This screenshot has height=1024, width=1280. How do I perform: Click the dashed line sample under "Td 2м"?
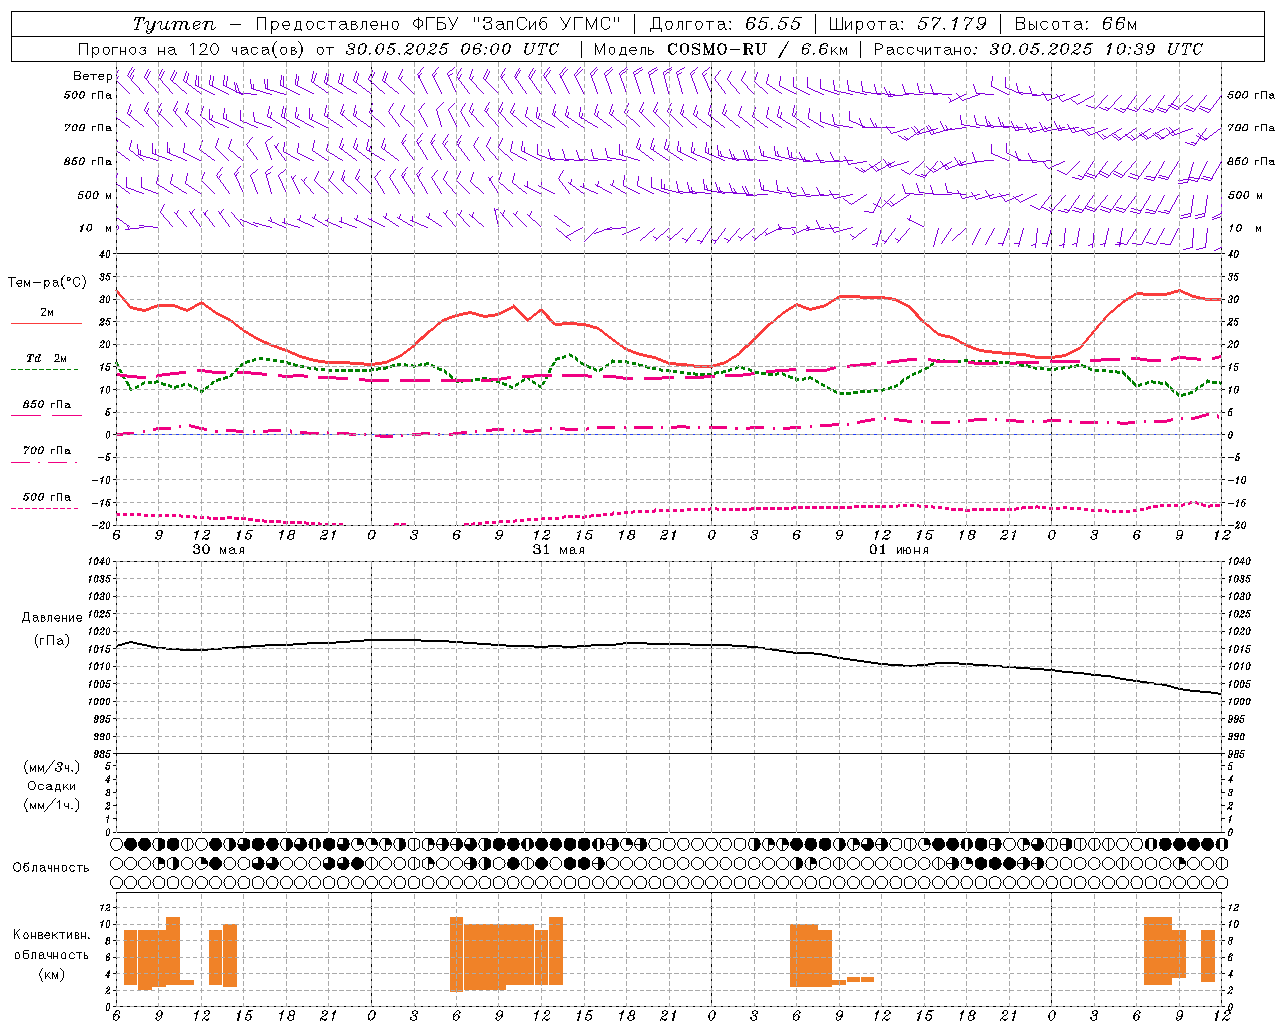point(45,370)
